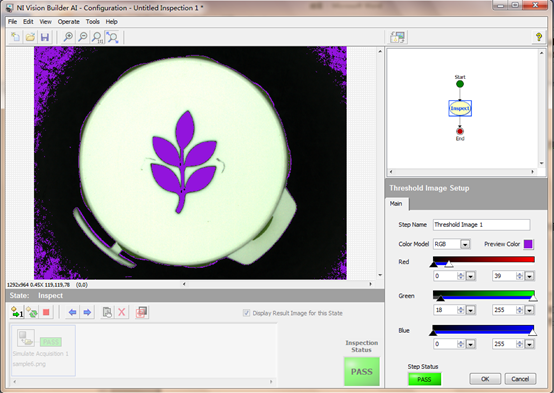
Task: Open the Tools menu
Action: (93, 22)
